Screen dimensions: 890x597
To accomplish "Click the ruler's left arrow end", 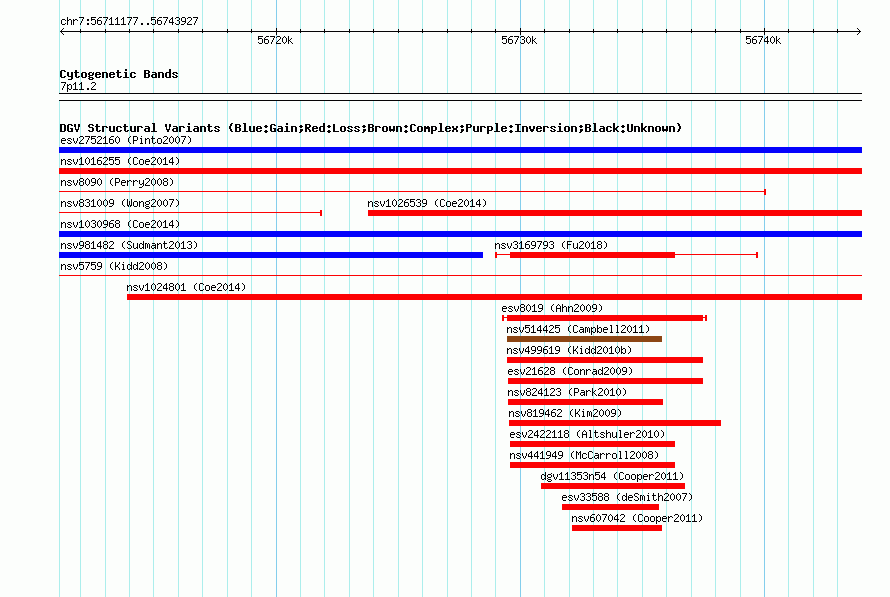I will point(62,31).
